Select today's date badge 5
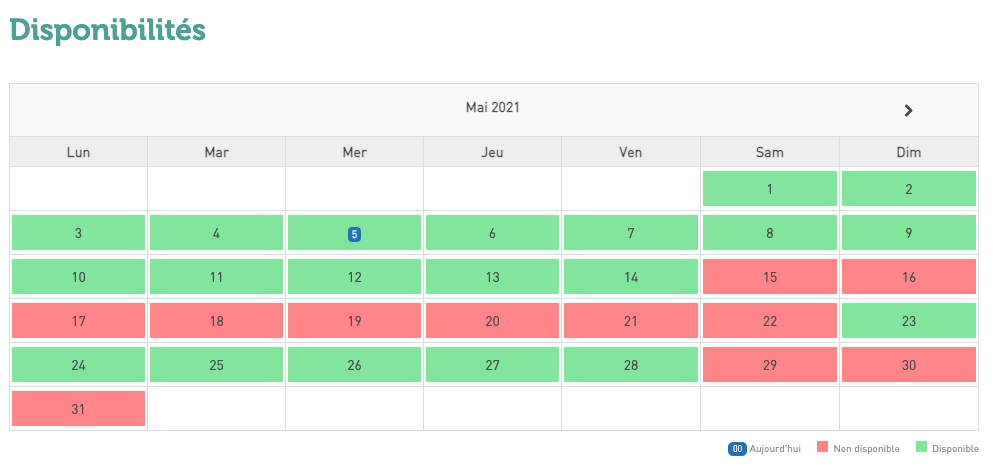The width and height of the screenshot is (998, 466). coord(354,234)
